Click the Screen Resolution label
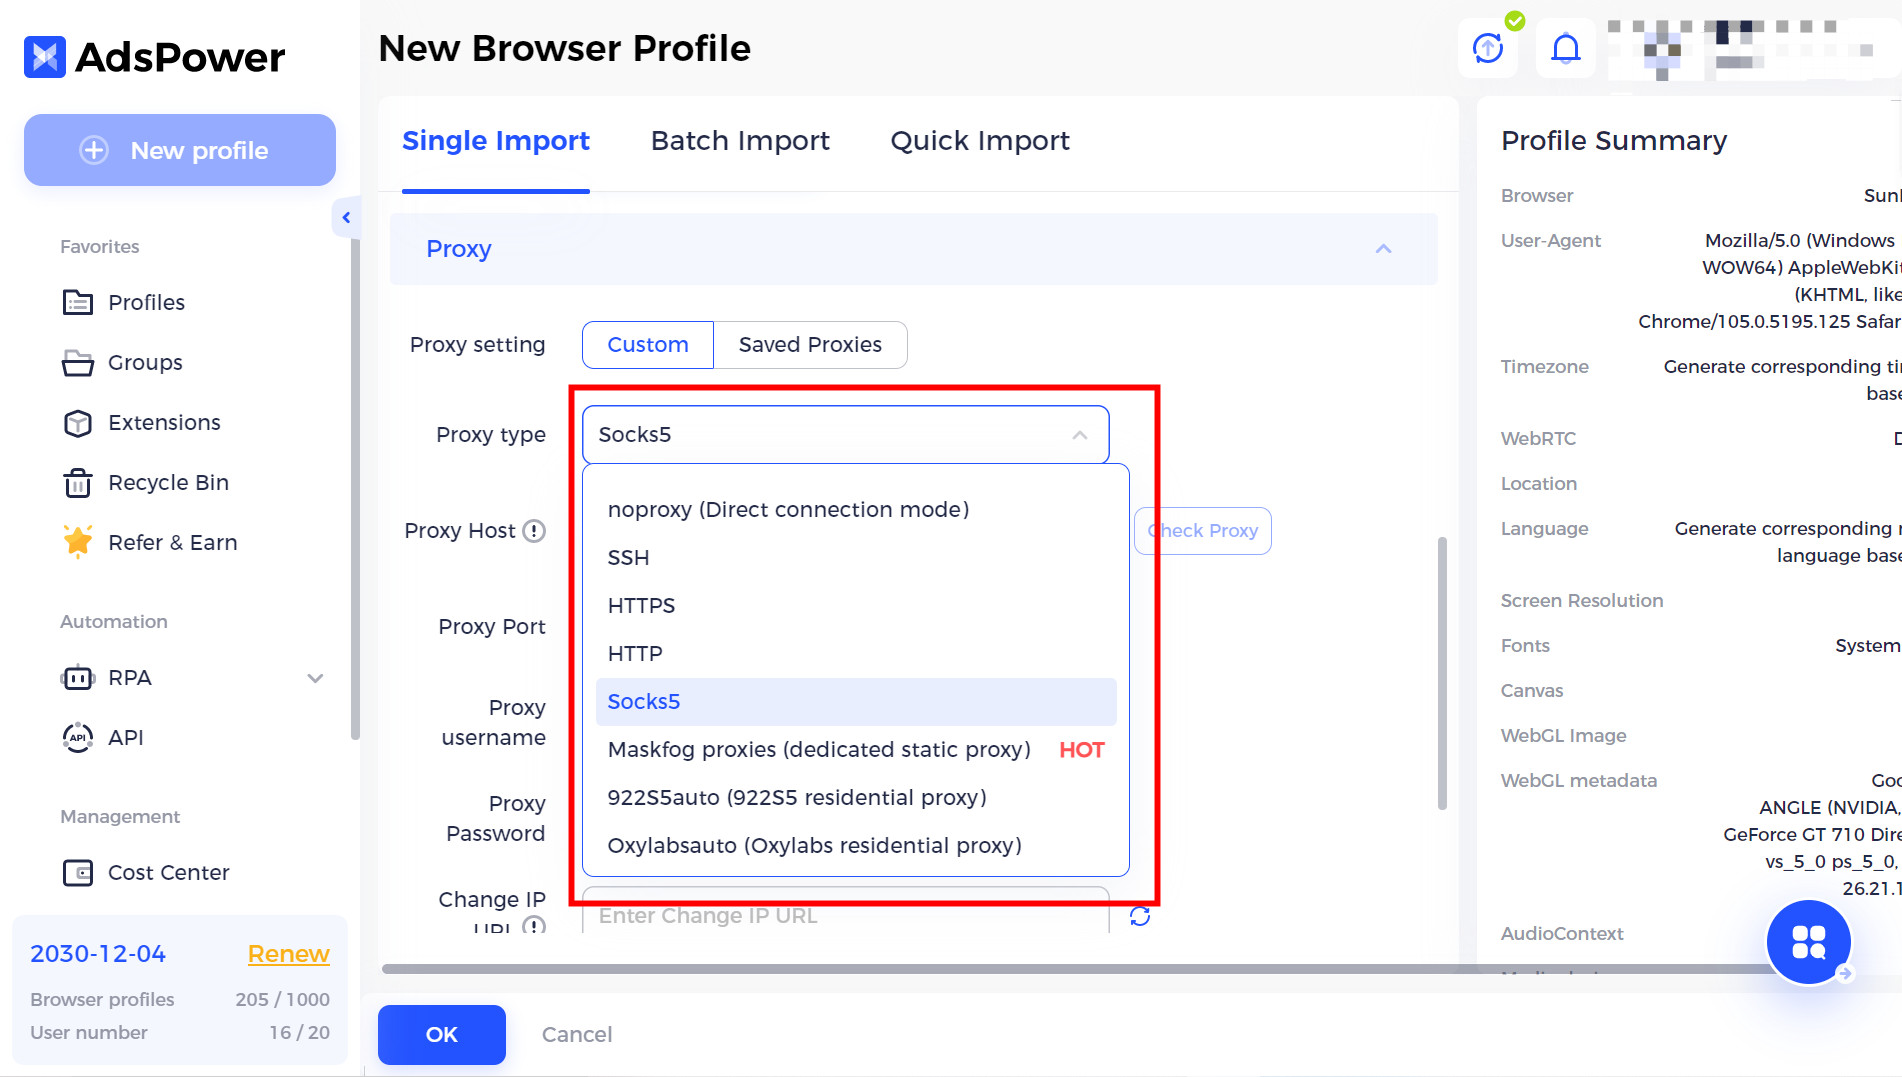Viewport: 1902px width, 1077px height. [1582, 600]
